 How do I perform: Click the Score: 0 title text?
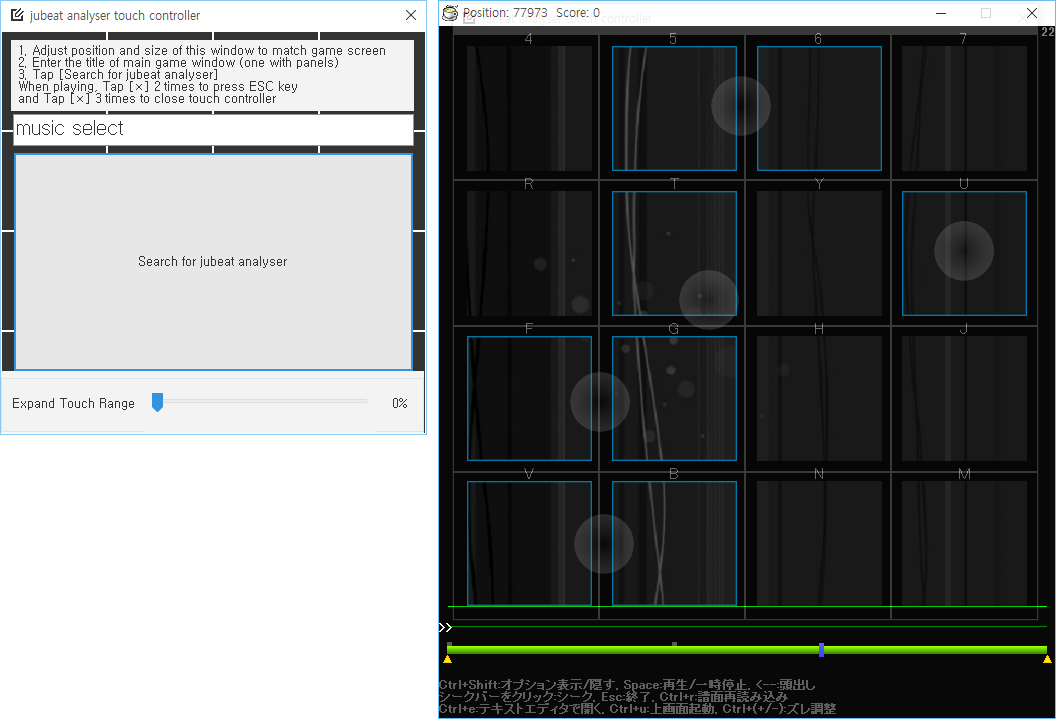click(578, 13)
